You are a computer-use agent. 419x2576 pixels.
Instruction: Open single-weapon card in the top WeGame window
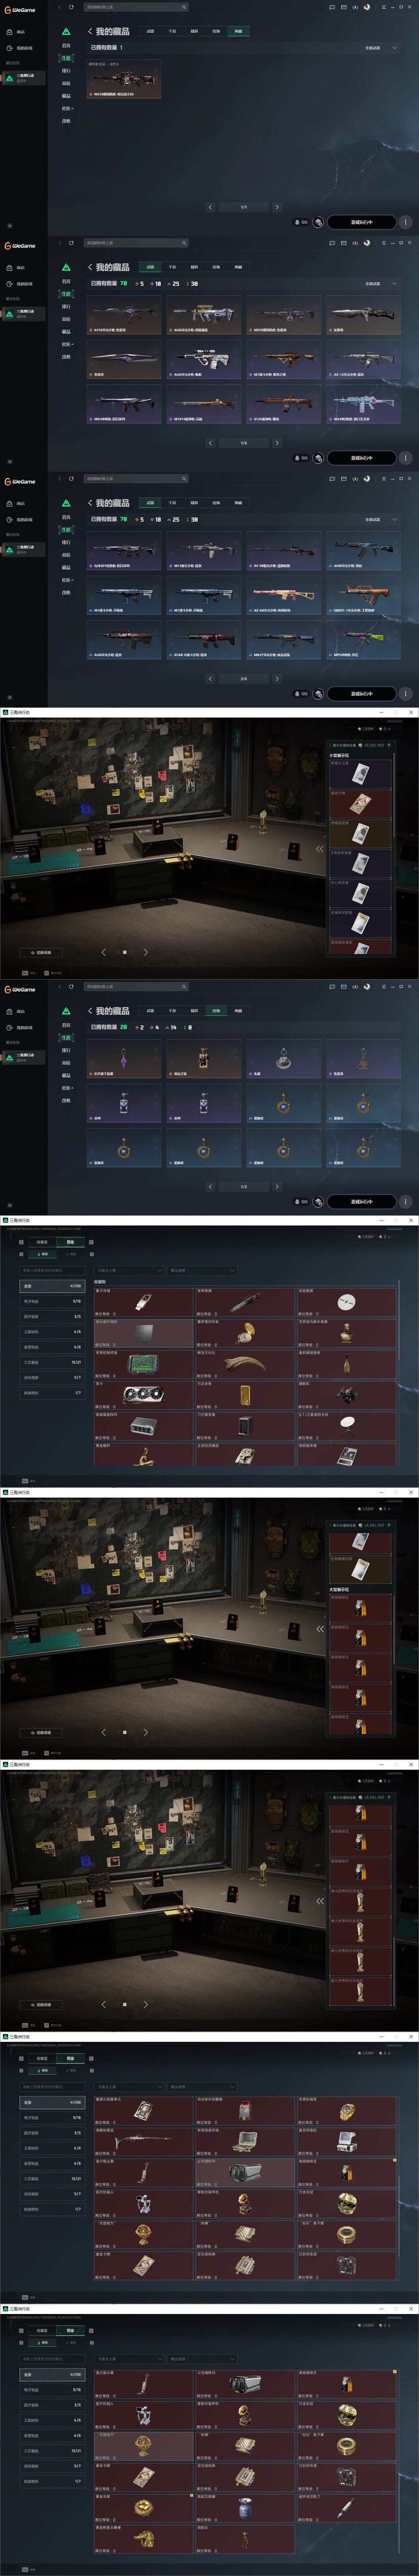(x=124, y=79)
